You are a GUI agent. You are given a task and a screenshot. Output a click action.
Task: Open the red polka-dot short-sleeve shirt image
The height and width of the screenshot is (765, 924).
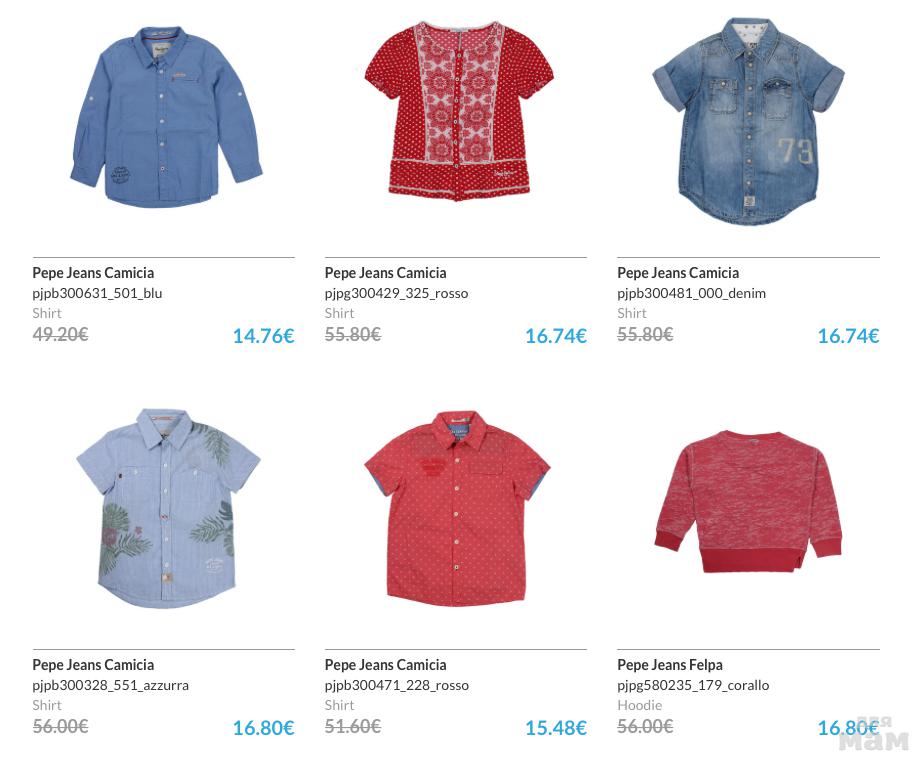click(x=457, y=509)
